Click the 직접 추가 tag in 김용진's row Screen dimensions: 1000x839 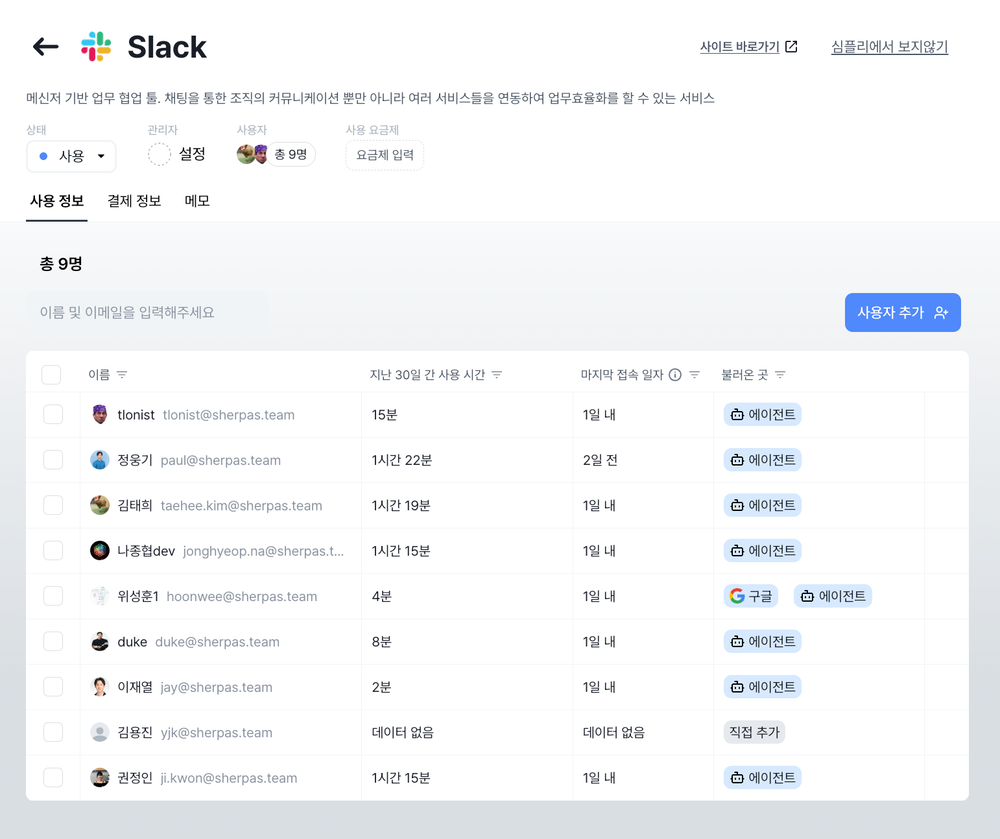(754, 732)
